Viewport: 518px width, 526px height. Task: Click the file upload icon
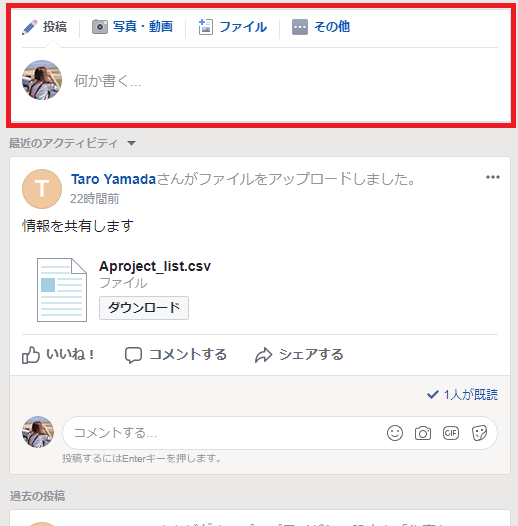[x=205, y=27]
